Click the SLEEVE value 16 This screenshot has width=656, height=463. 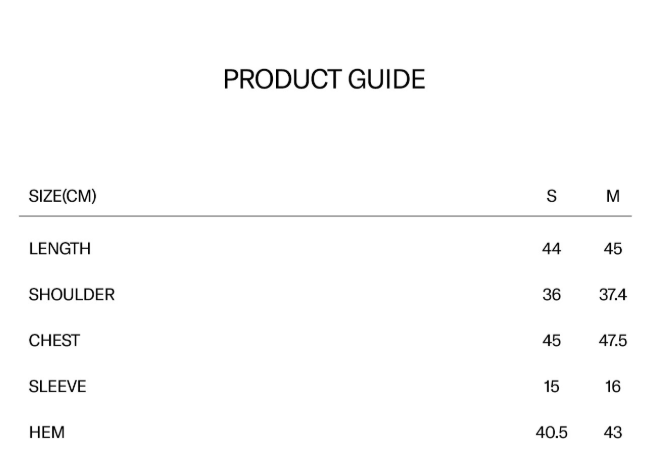click(613, 387)
